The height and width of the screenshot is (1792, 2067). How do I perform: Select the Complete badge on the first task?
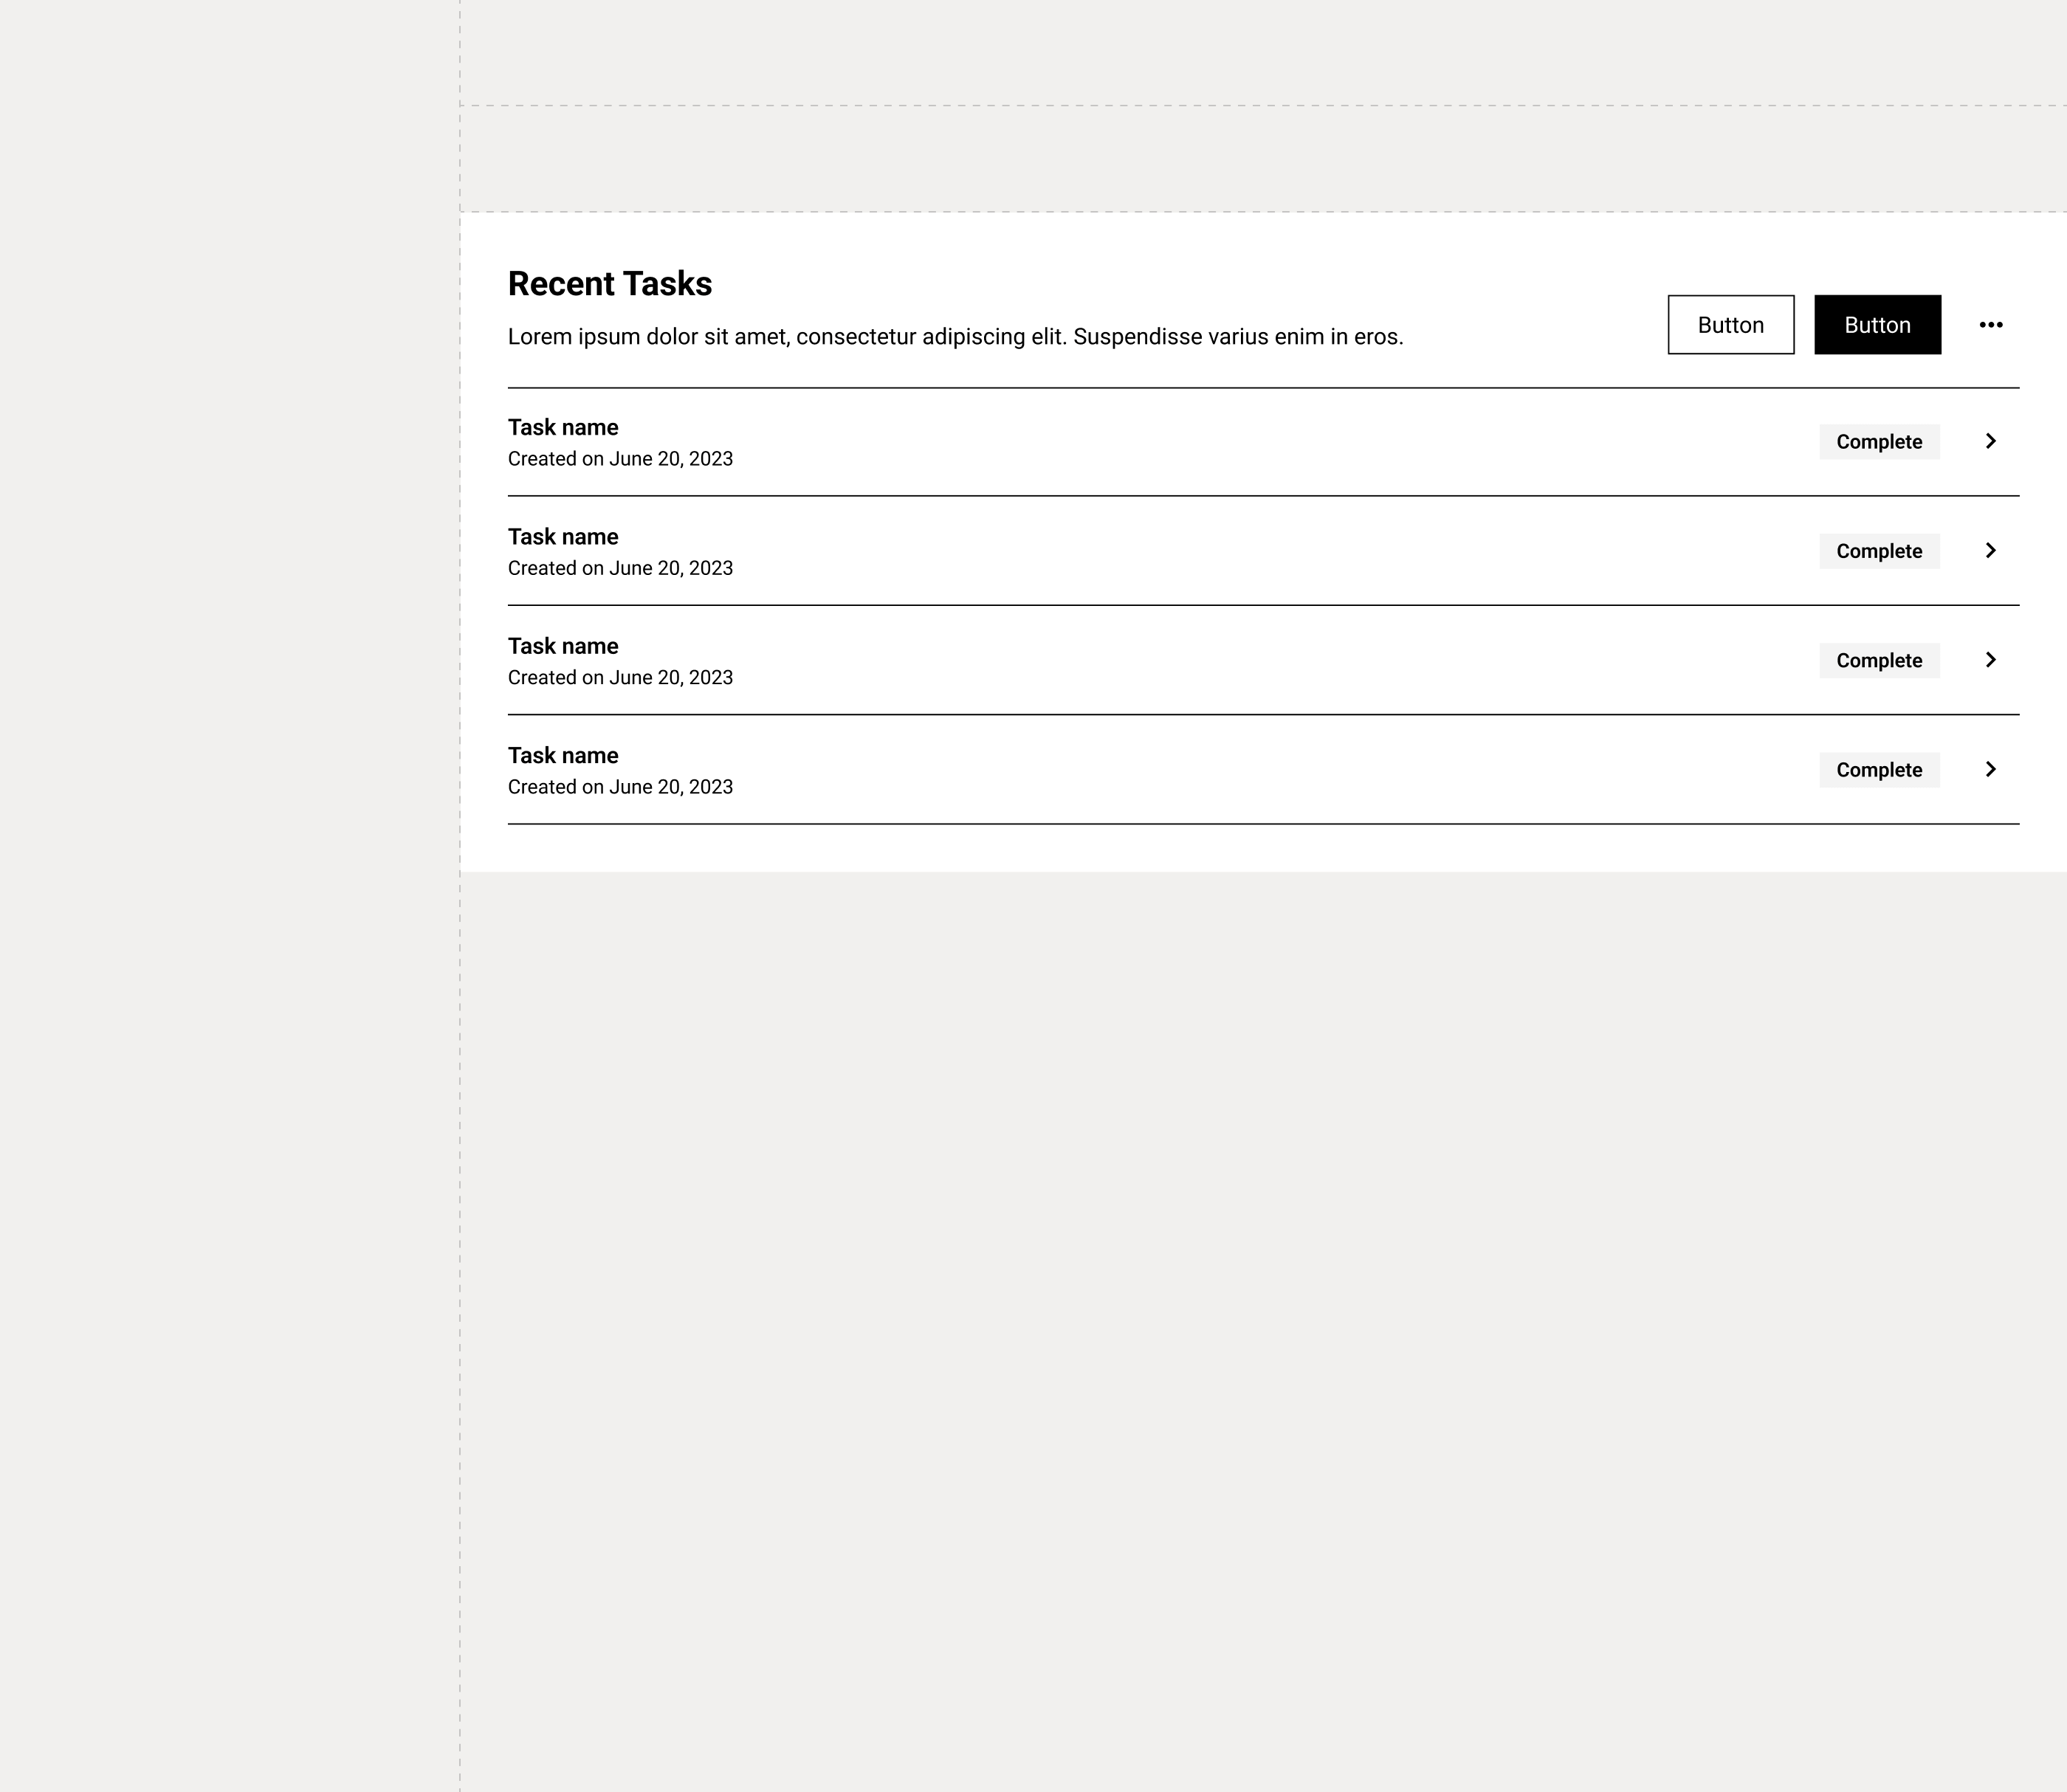[x=1879, y=442]
